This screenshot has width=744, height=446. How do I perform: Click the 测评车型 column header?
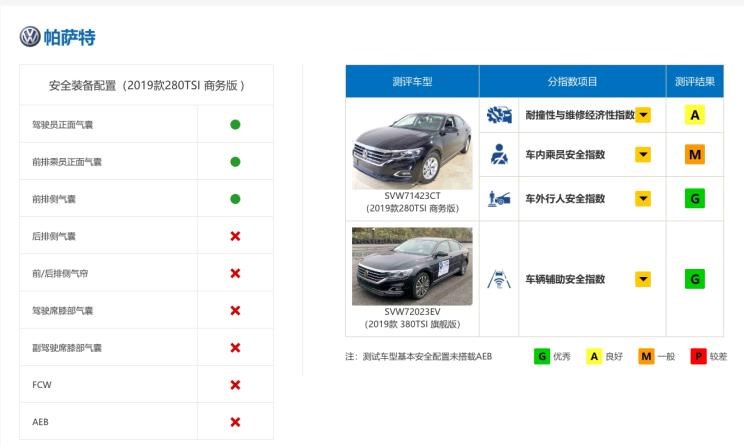click(x=412, y=81)
